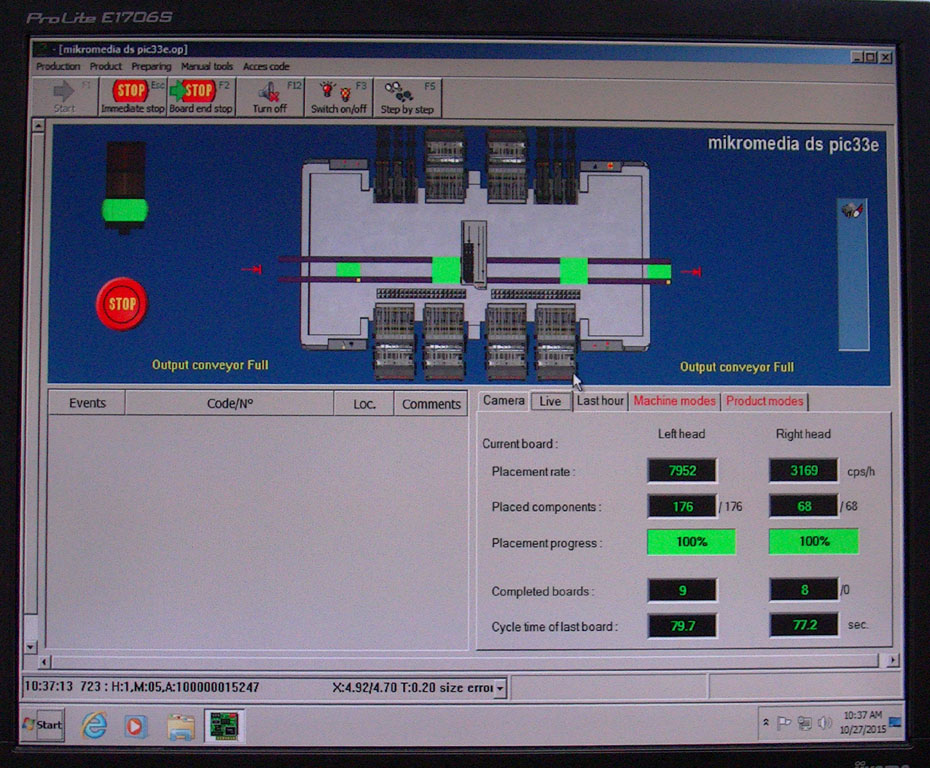Show hidden tray icons arrow

pyautogui.click(x=766, y=722)
